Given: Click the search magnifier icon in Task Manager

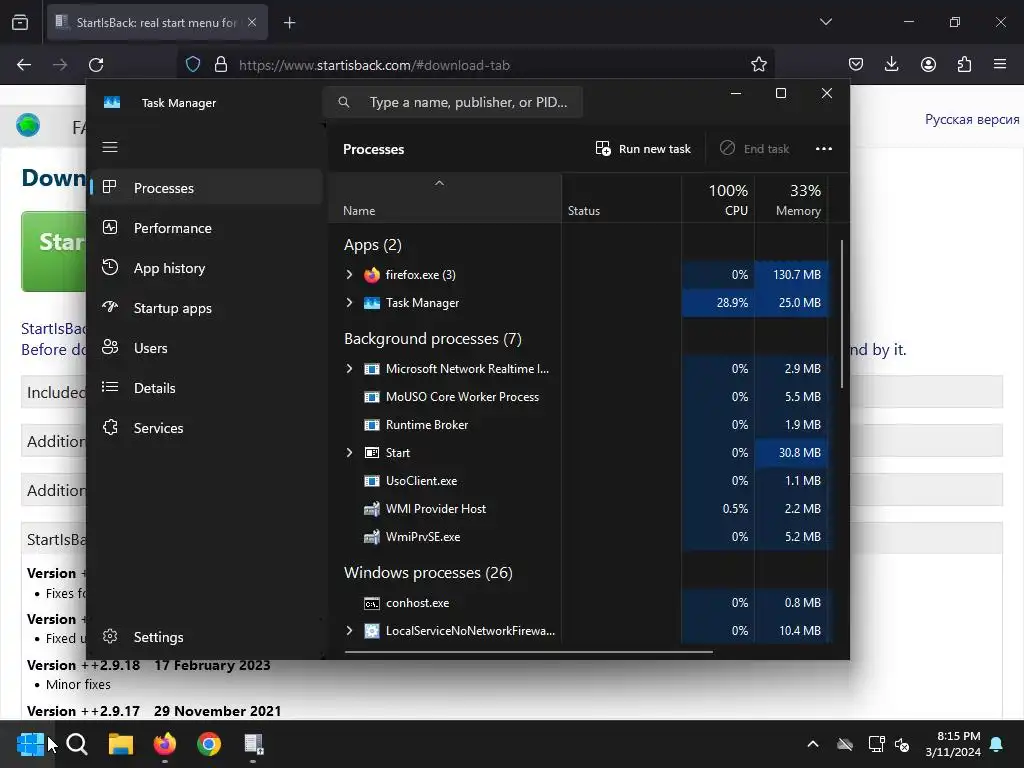Looking at the screenshot, I should click(x=344, y=102).
